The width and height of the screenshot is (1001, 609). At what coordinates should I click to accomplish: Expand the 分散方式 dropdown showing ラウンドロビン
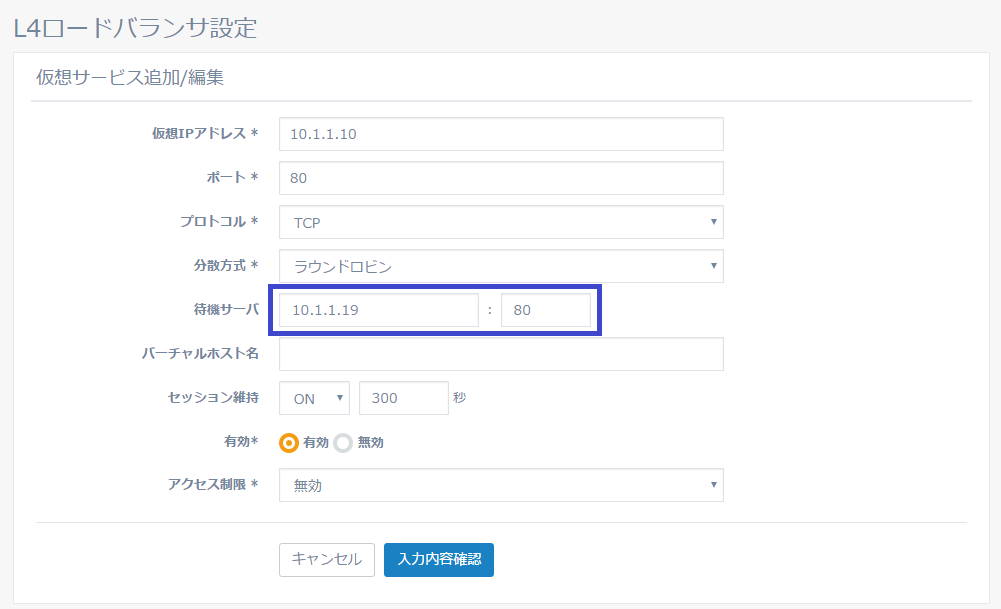click(500, 266)
